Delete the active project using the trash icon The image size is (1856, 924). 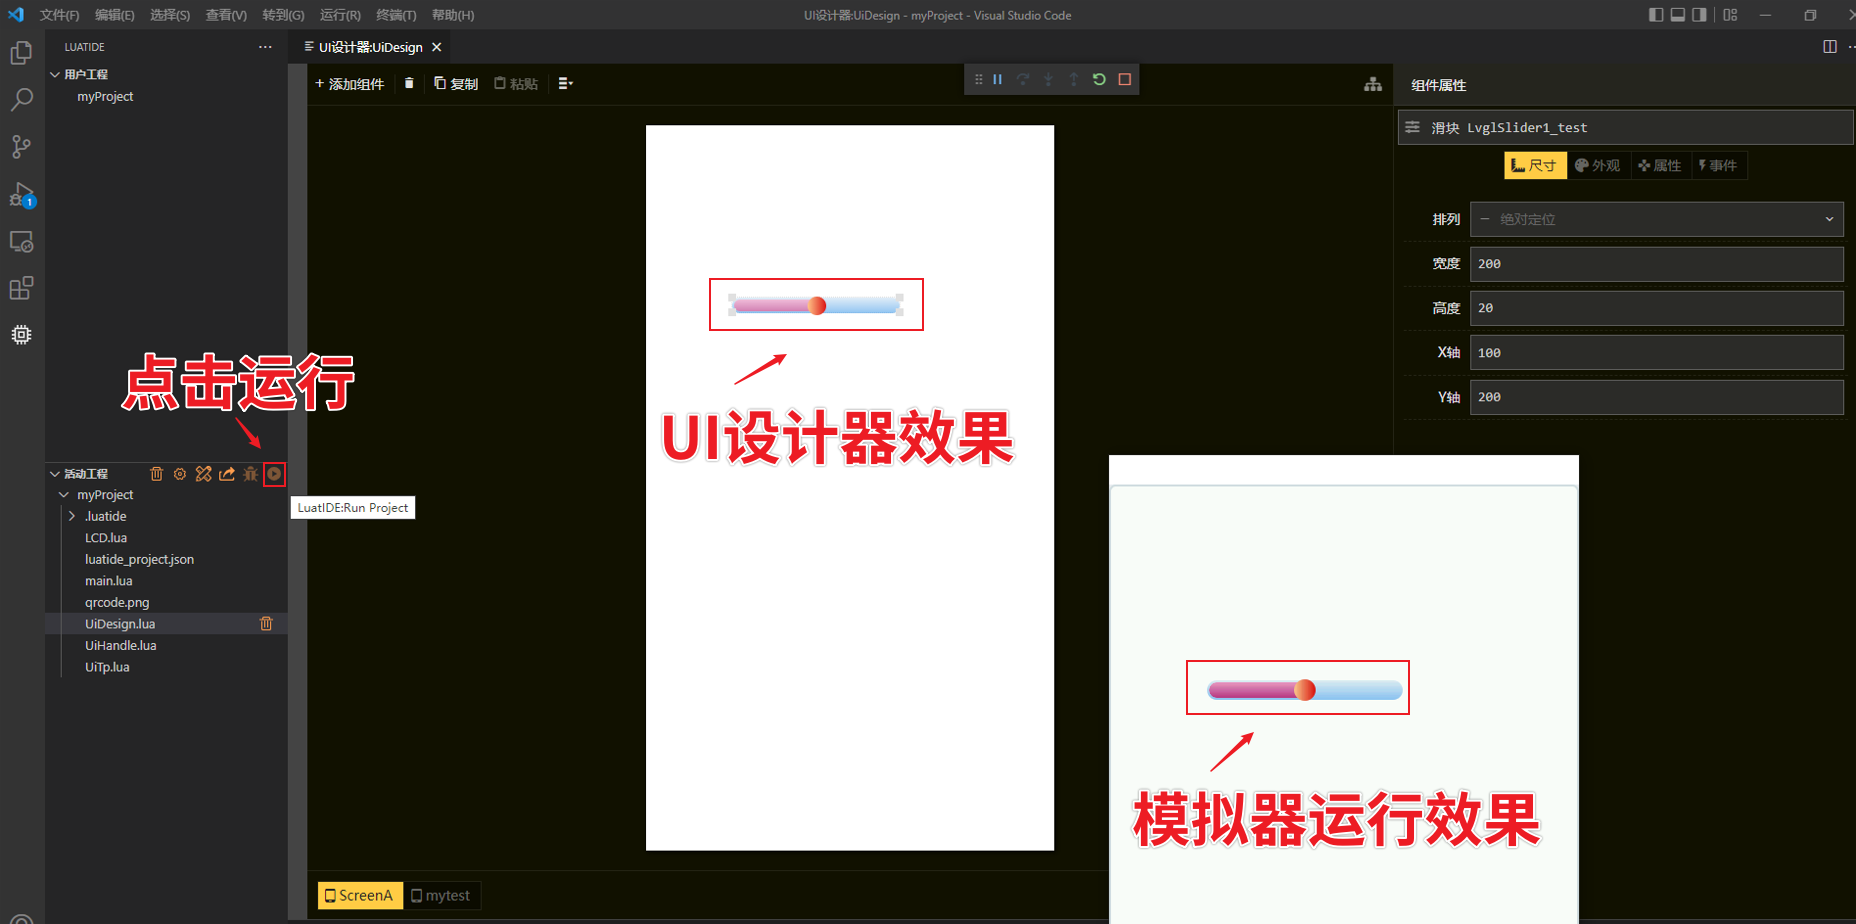[x=156, y=473]
